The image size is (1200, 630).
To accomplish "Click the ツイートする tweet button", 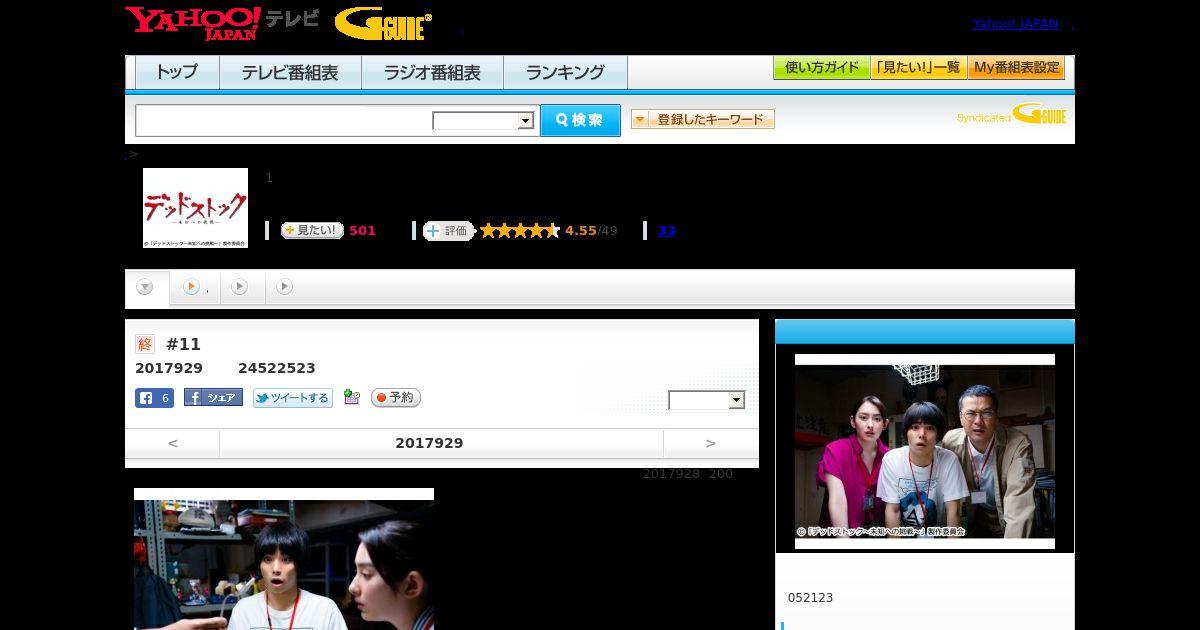I will click(292, 398).
